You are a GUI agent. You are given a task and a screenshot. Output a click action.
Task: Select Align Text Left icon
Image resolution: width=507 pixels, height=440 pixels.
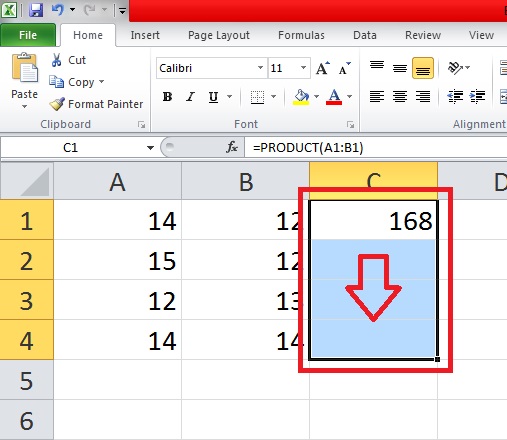[x=377, y=97]
